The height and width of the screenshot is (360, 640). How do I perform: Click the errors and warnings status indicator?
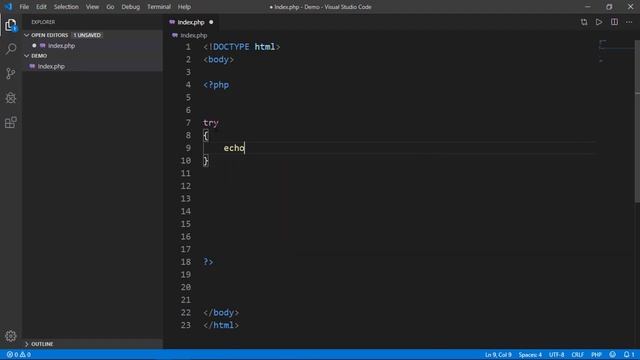19,355
